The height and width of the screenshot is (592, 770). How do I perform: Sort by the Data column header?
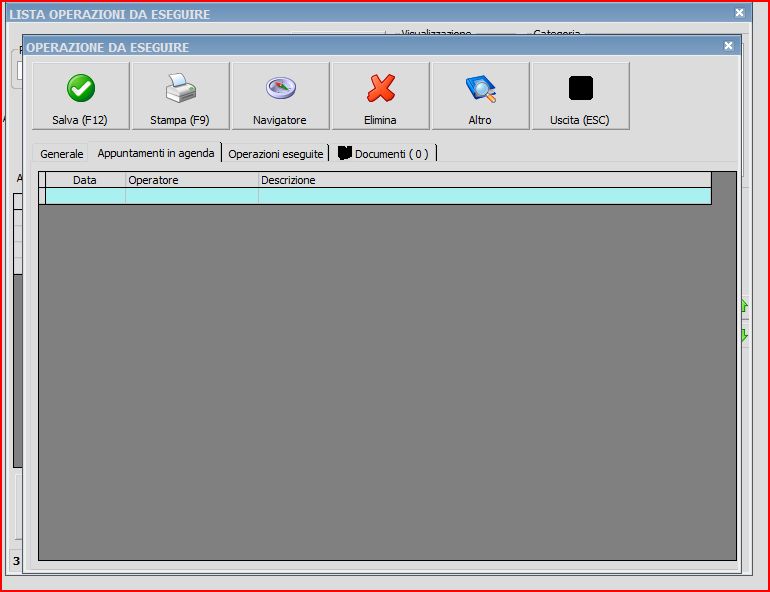pyautogui.click(x=85, y=180)
